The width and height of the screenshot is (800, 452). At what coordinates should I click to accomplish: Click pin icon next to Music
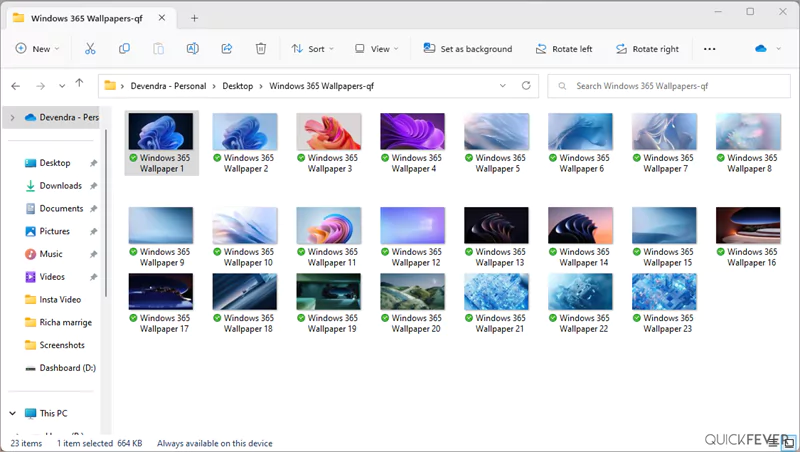coord(93,254)
